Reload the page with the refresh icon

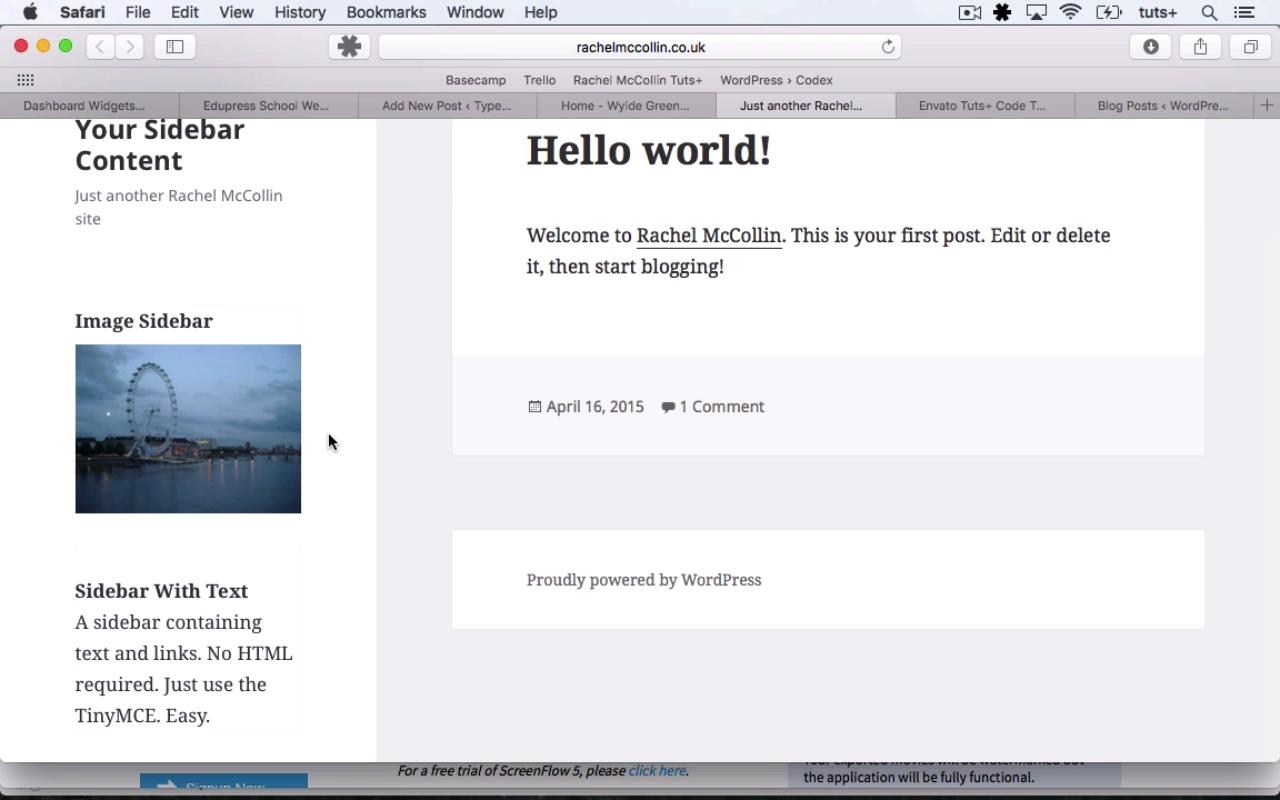coord(887,47)
